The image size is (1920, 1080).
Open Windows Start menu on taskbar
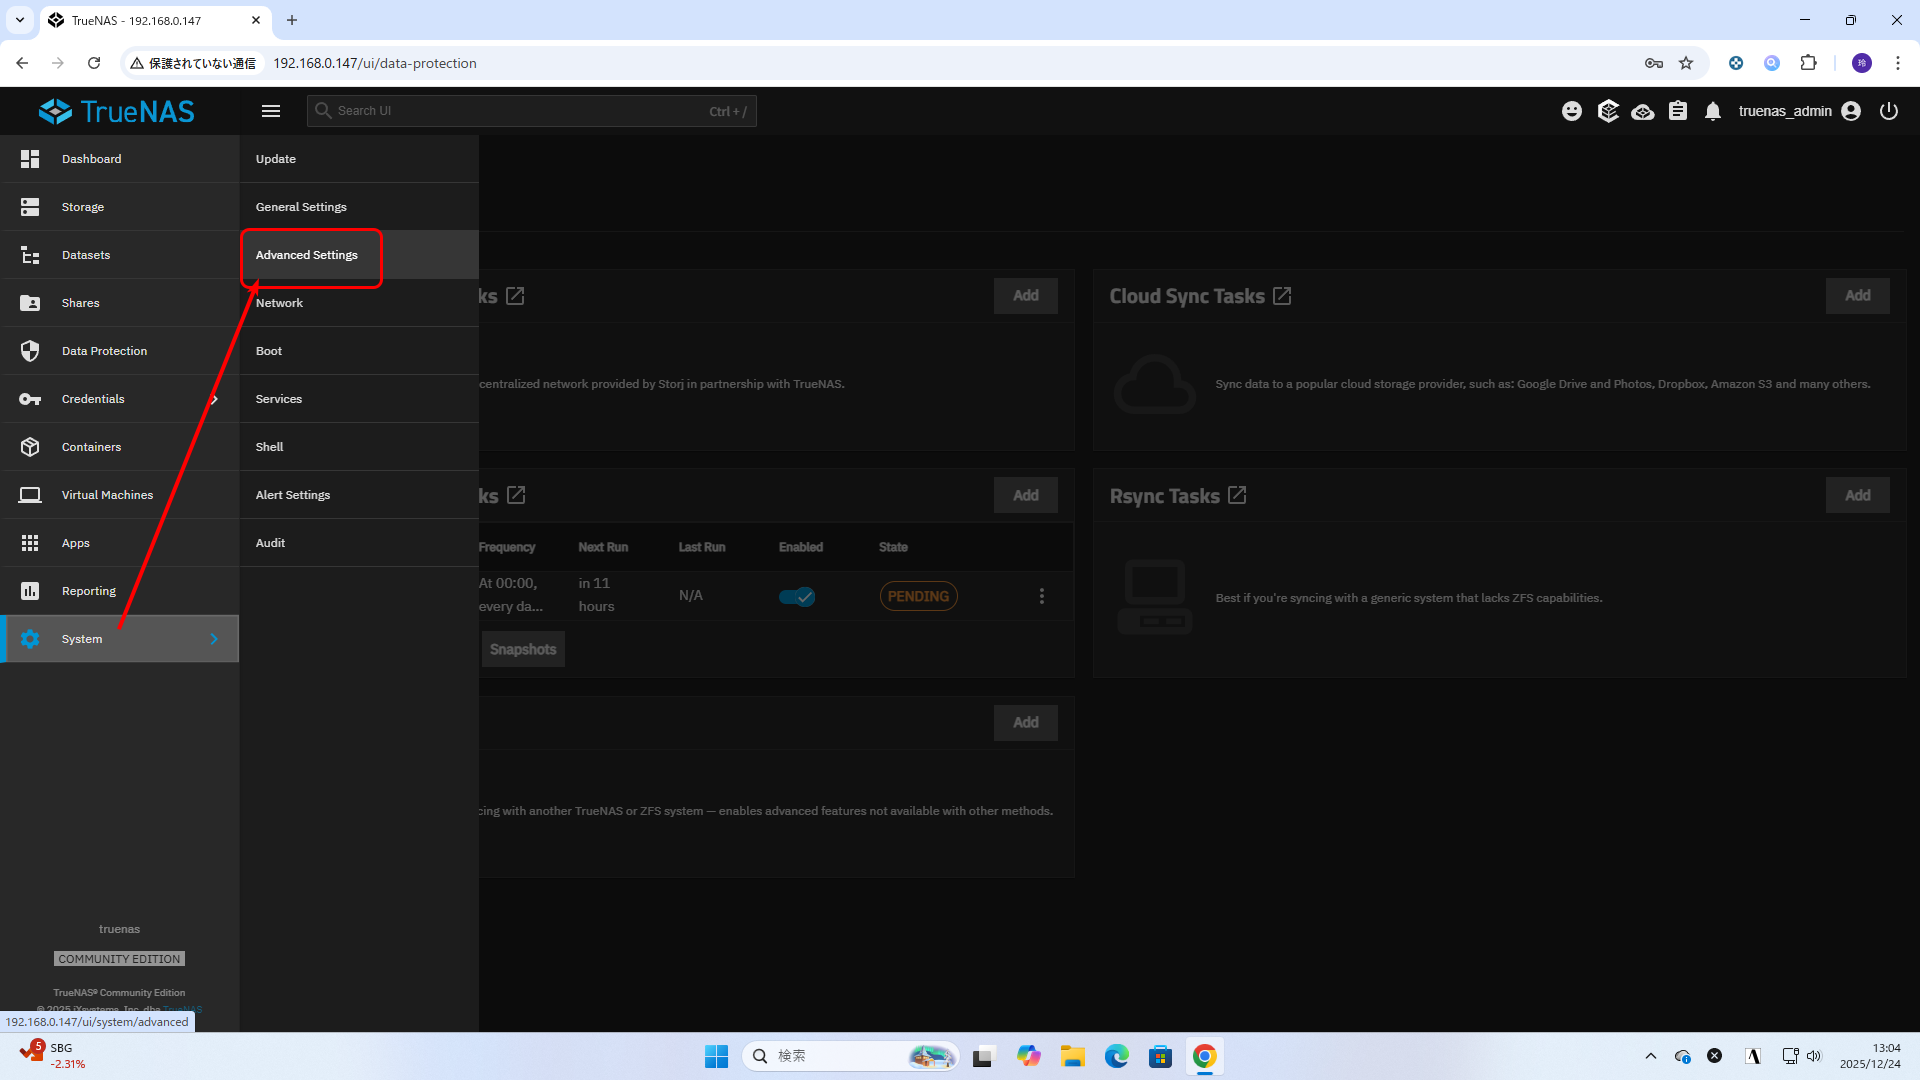tap(716, 1056)
